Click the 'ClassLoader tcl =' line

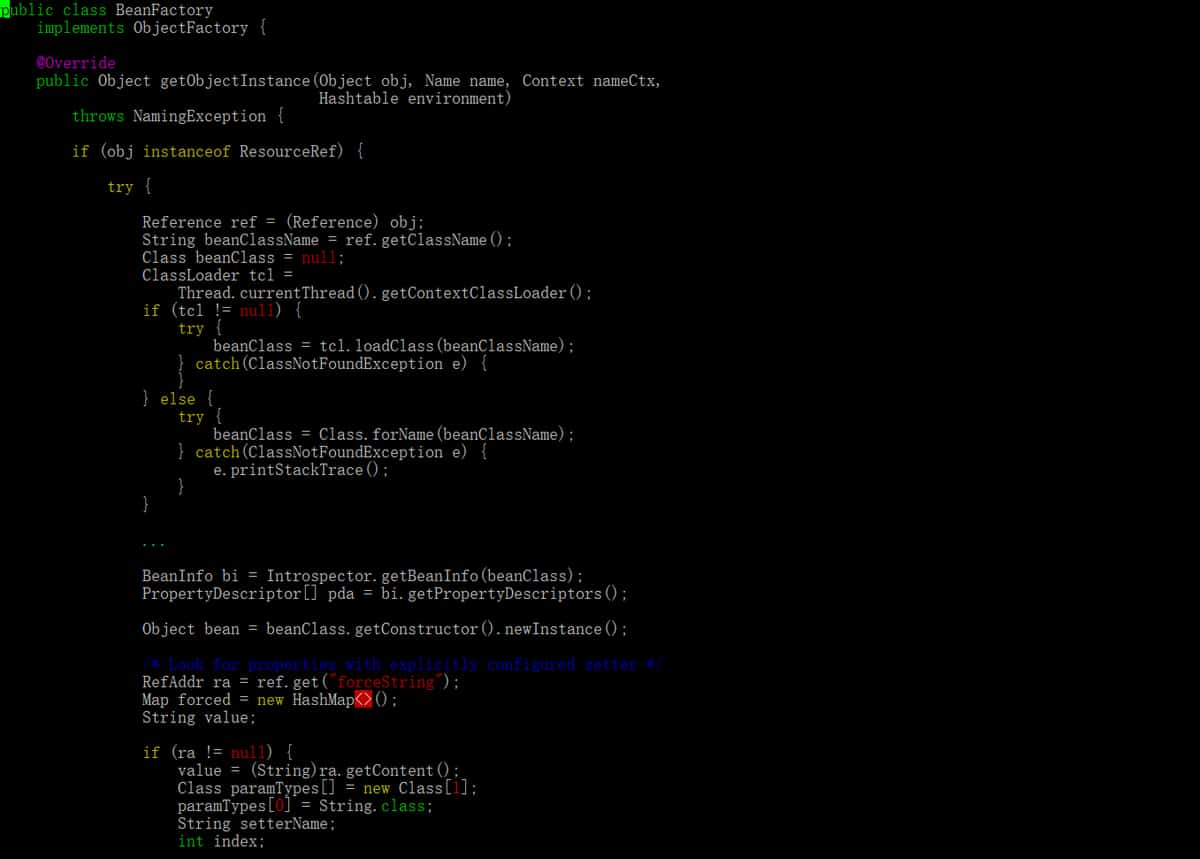pos(218,275)
